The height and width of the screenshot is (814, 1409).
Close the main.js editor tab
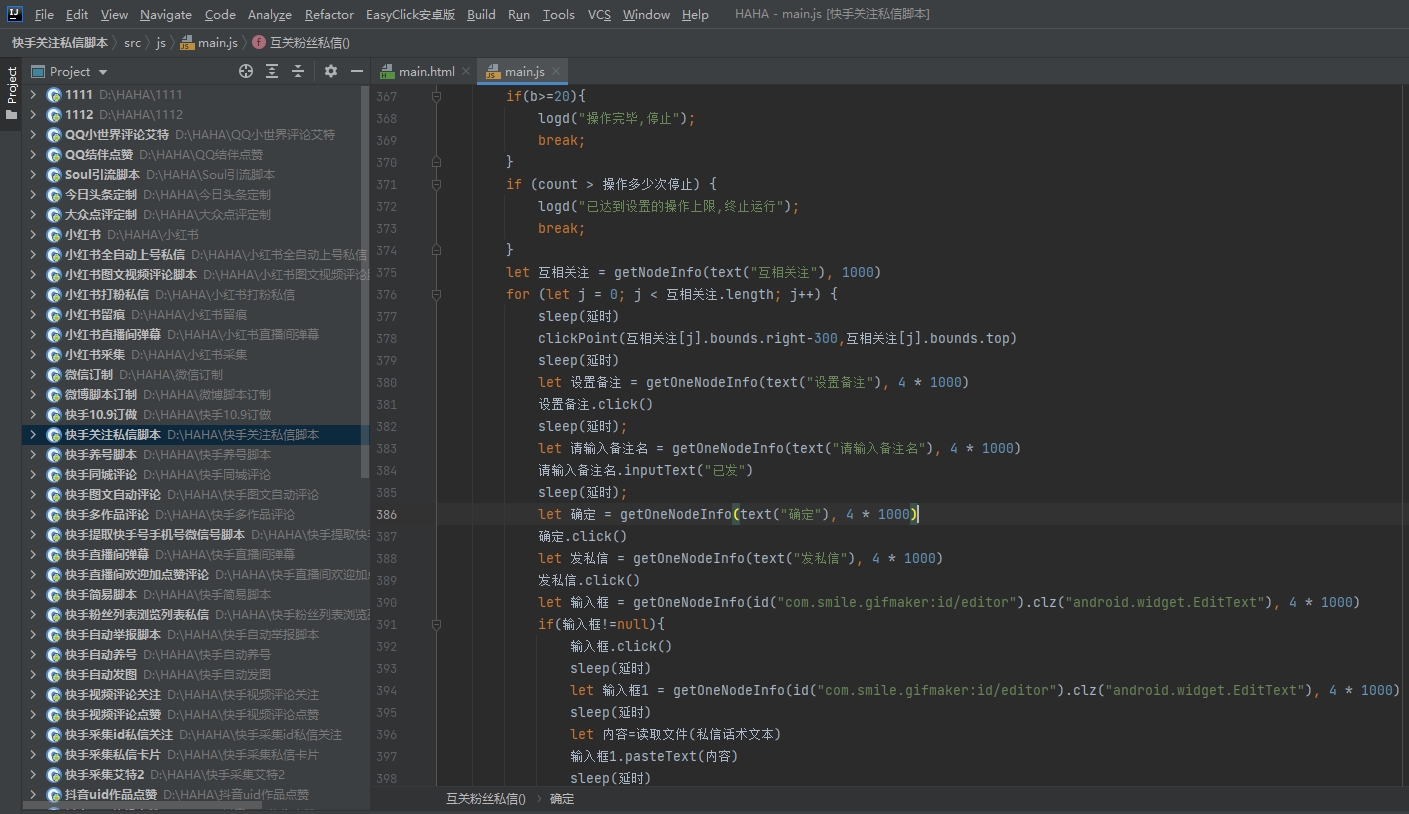coord(555,71)
